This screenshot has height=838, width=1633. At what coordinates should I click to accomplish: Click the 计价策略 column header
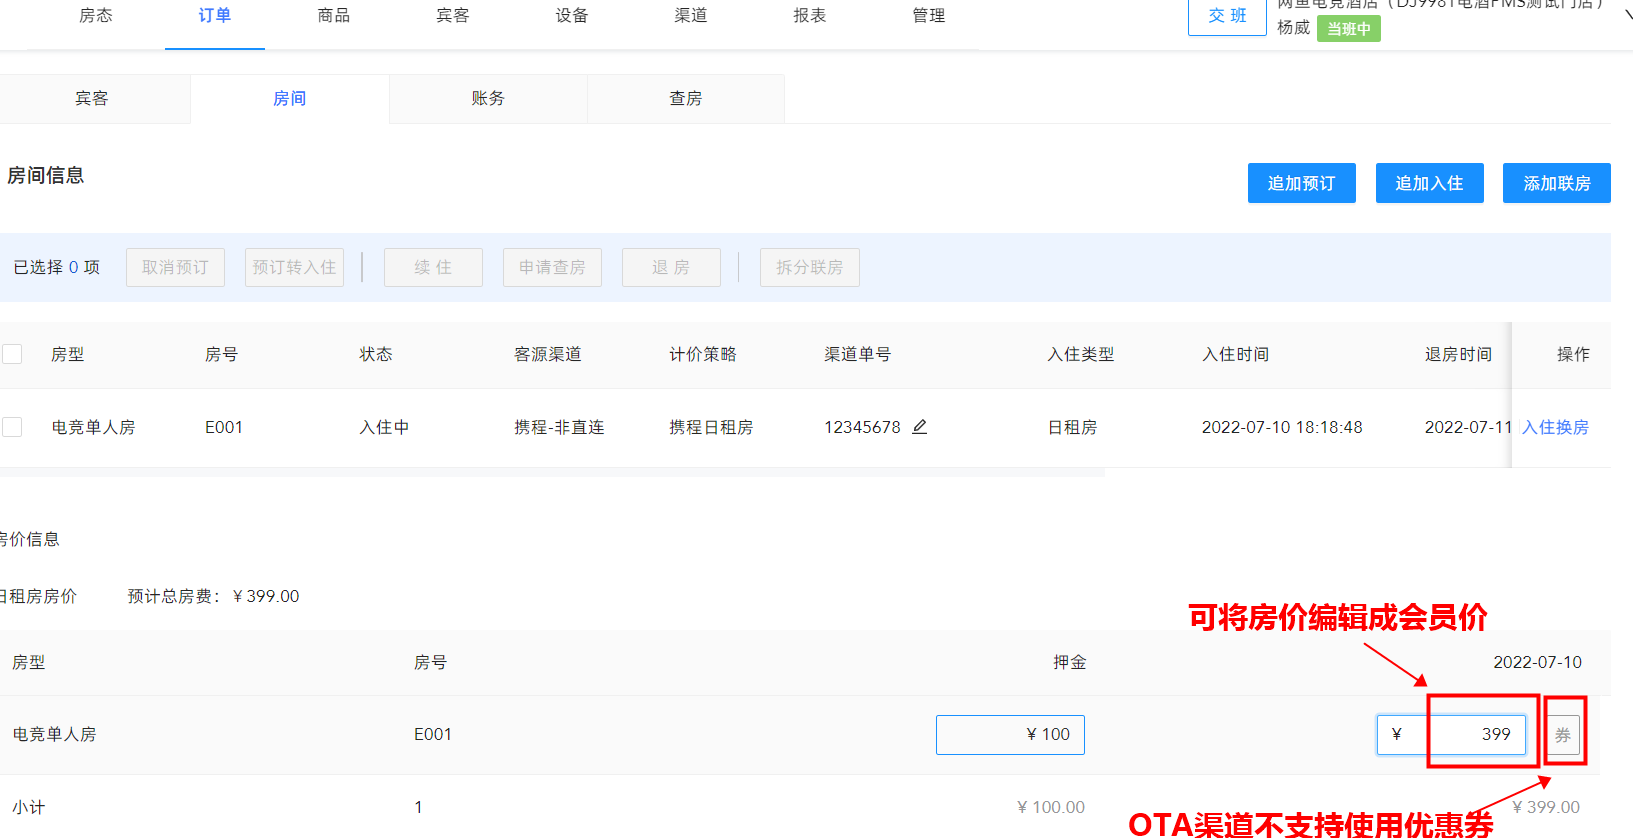coord(702,354)
